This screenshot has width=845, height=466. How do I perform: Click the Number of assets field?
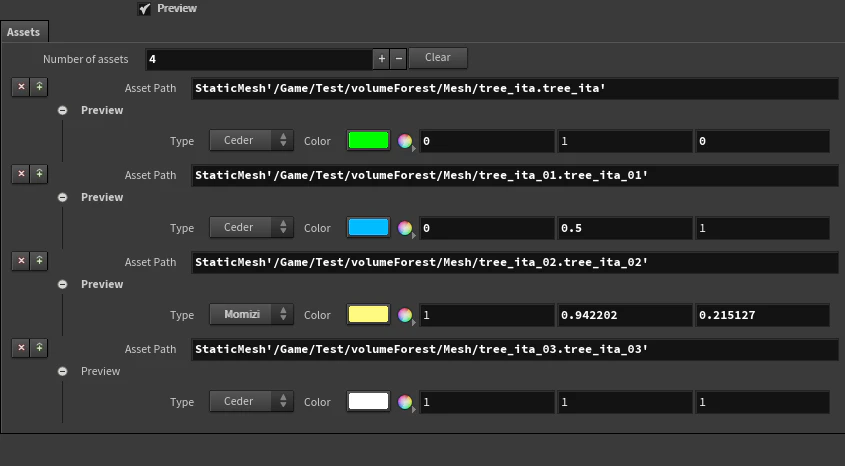(x=259, y=59)
